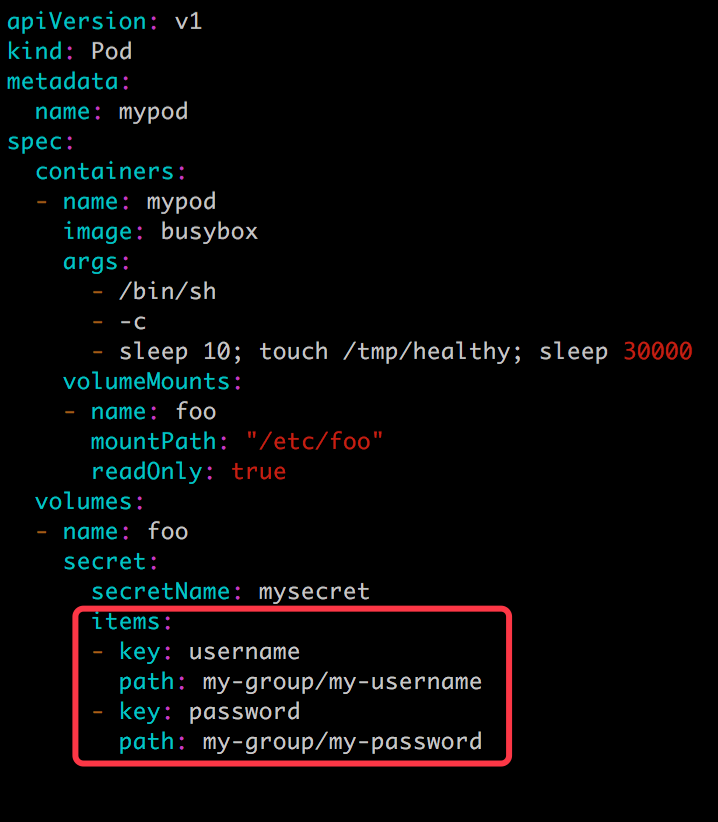The width and height of the screenshot is (718, 822).
Task: Select the my-group/my-password path
Action: point(342,741)
